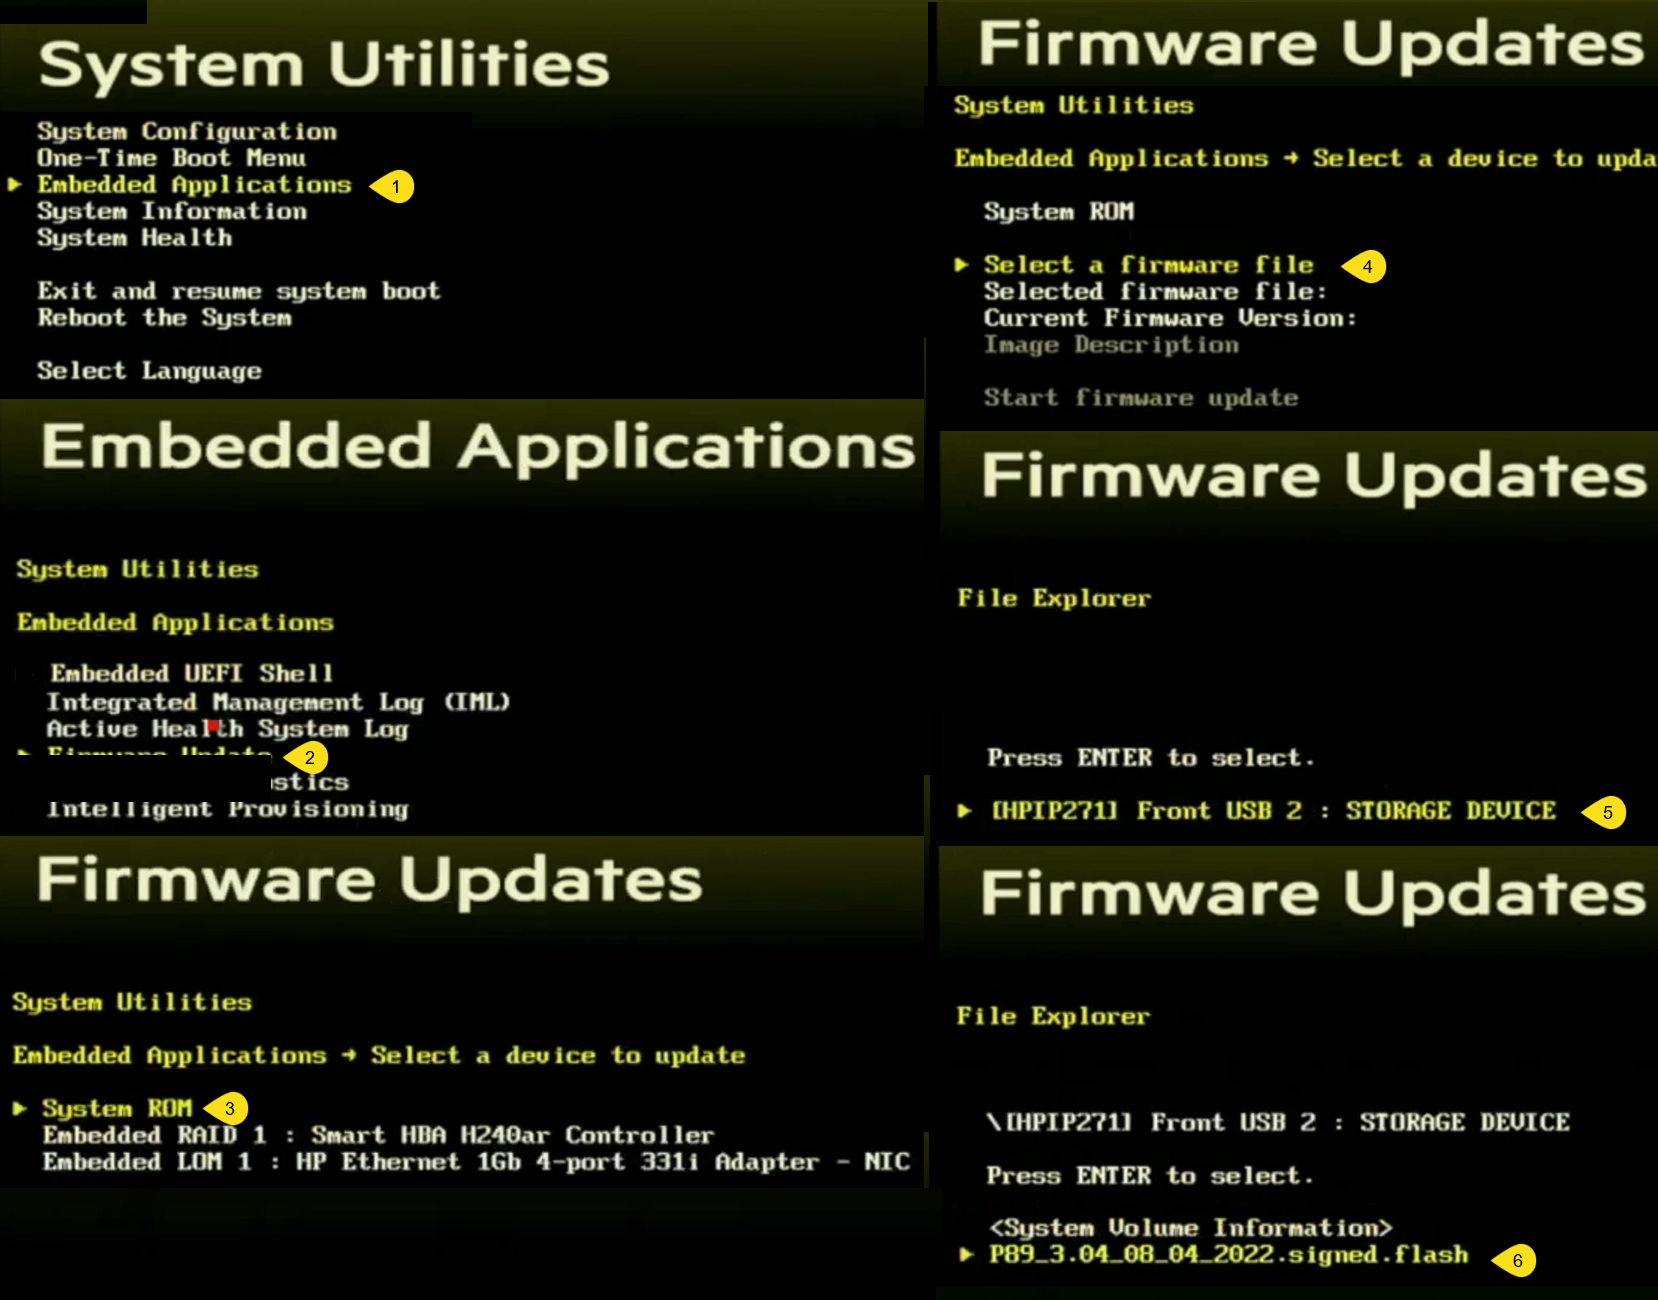Click selection arrow beside Front USB 2 device
The image size is (1658, 1300).
tap(964, 811)
